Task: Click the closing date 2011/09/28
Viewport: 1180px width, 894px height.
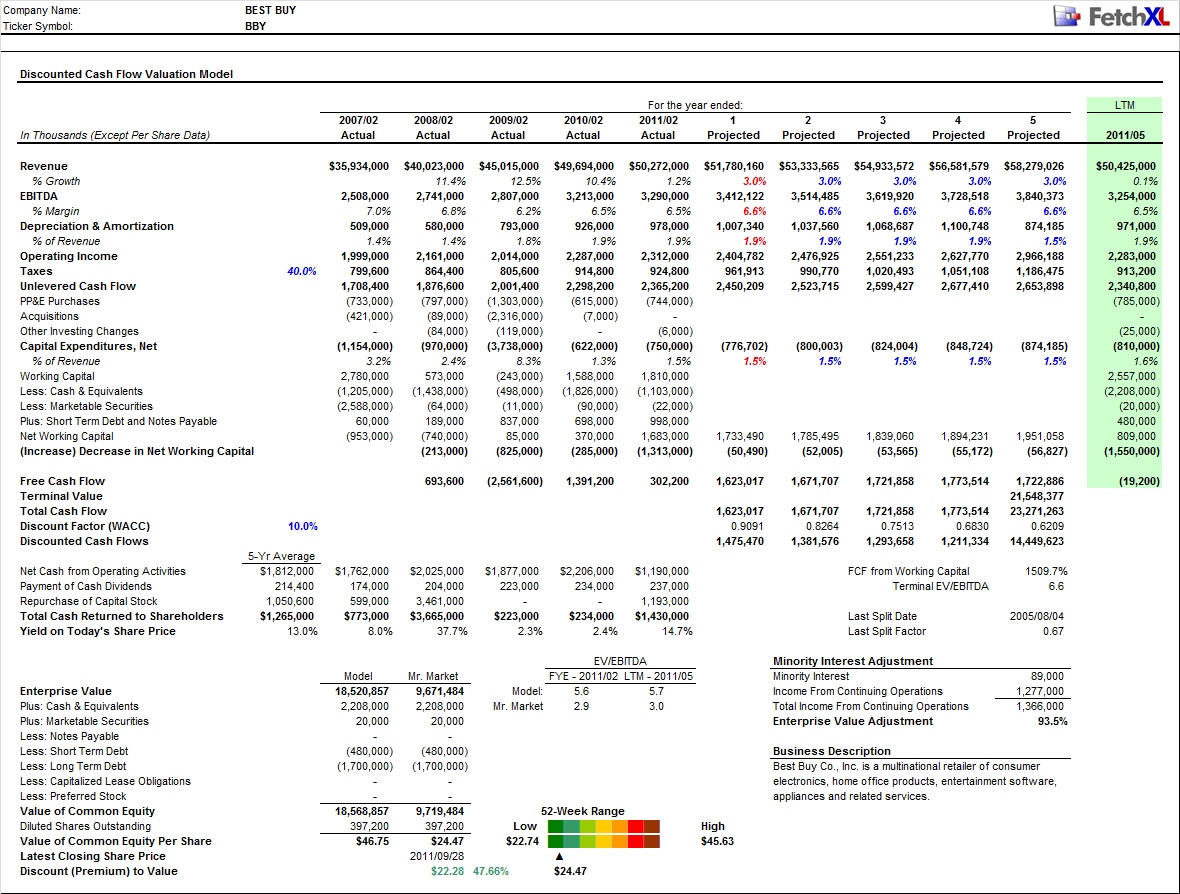Action: click(x=437, y=856)
